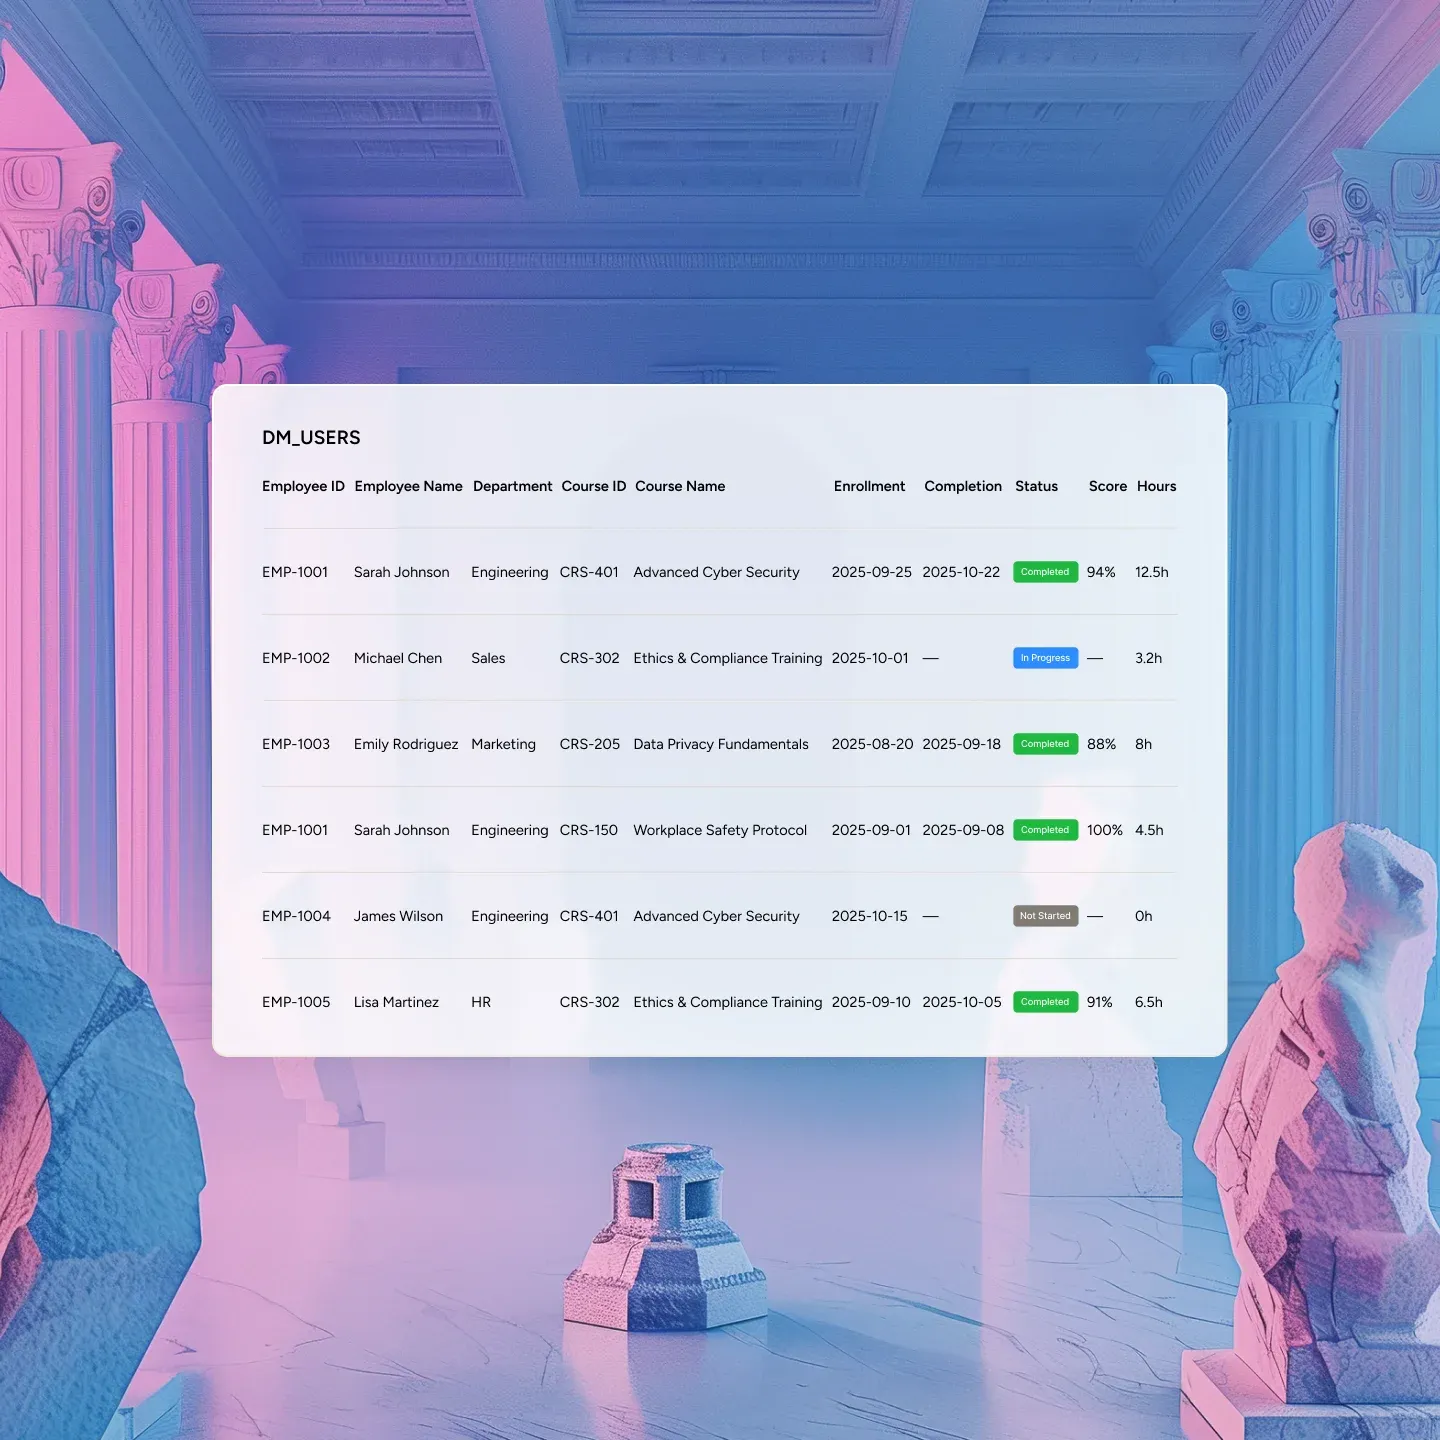Click the 2025-10-22 completion date
This screenshot has height=1440, width=1440.
(961, 572)
